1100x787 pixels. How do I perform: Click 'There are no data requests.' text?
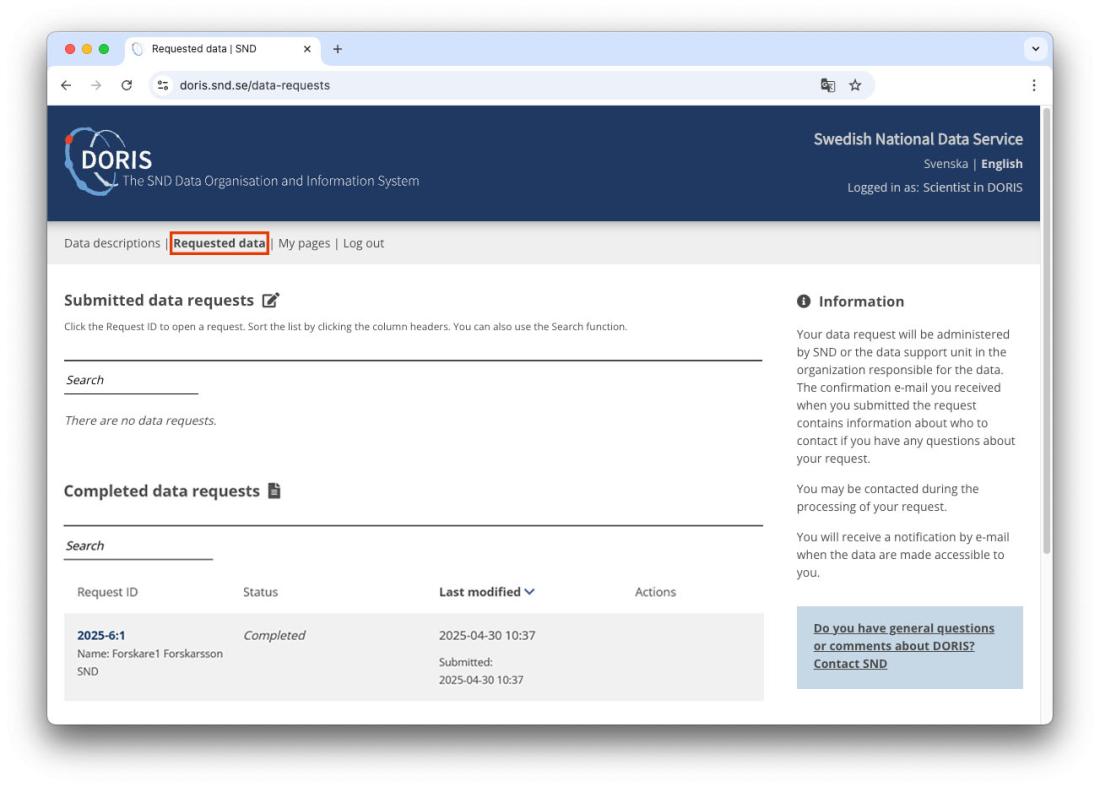tap(140, 421)
